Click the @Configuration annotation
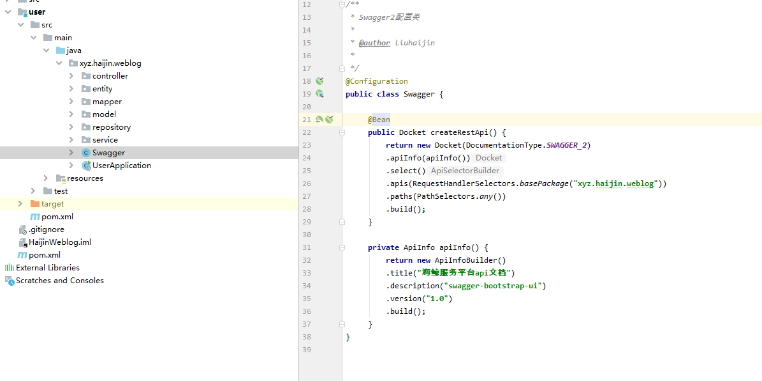 coord(377,81)
